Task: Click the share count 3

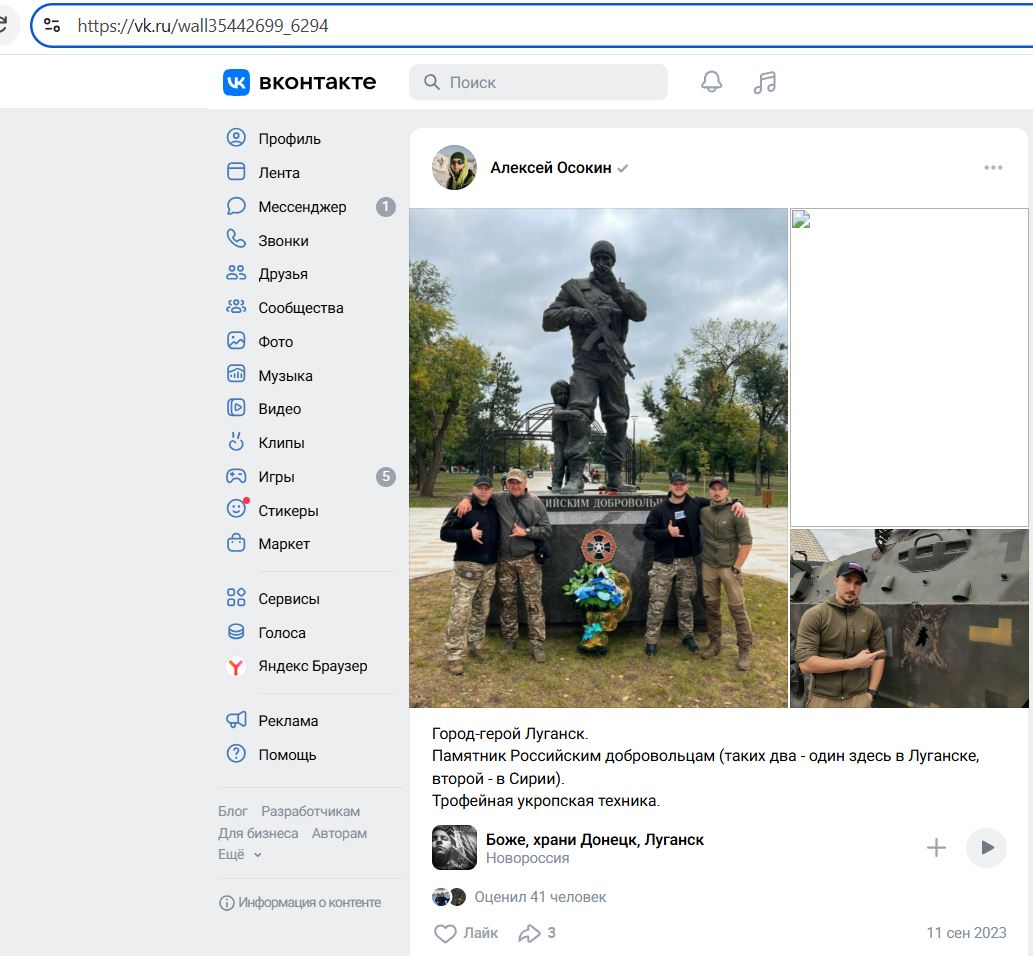Action: tap(551, 934)
